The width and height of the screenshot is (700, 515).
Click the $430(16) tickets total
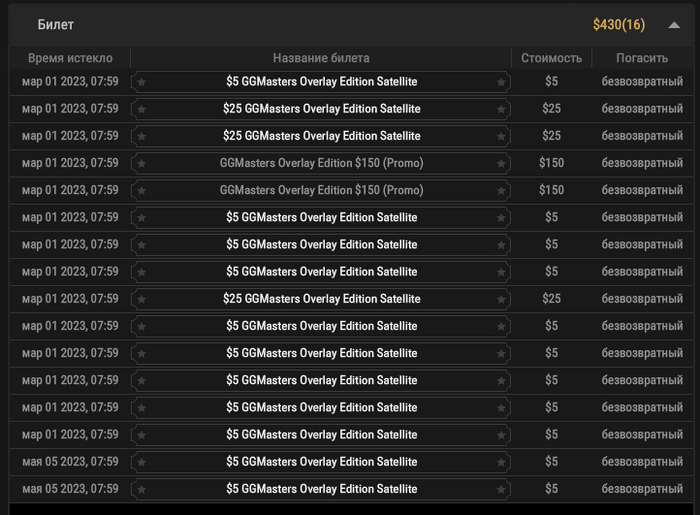pos(619,25)
